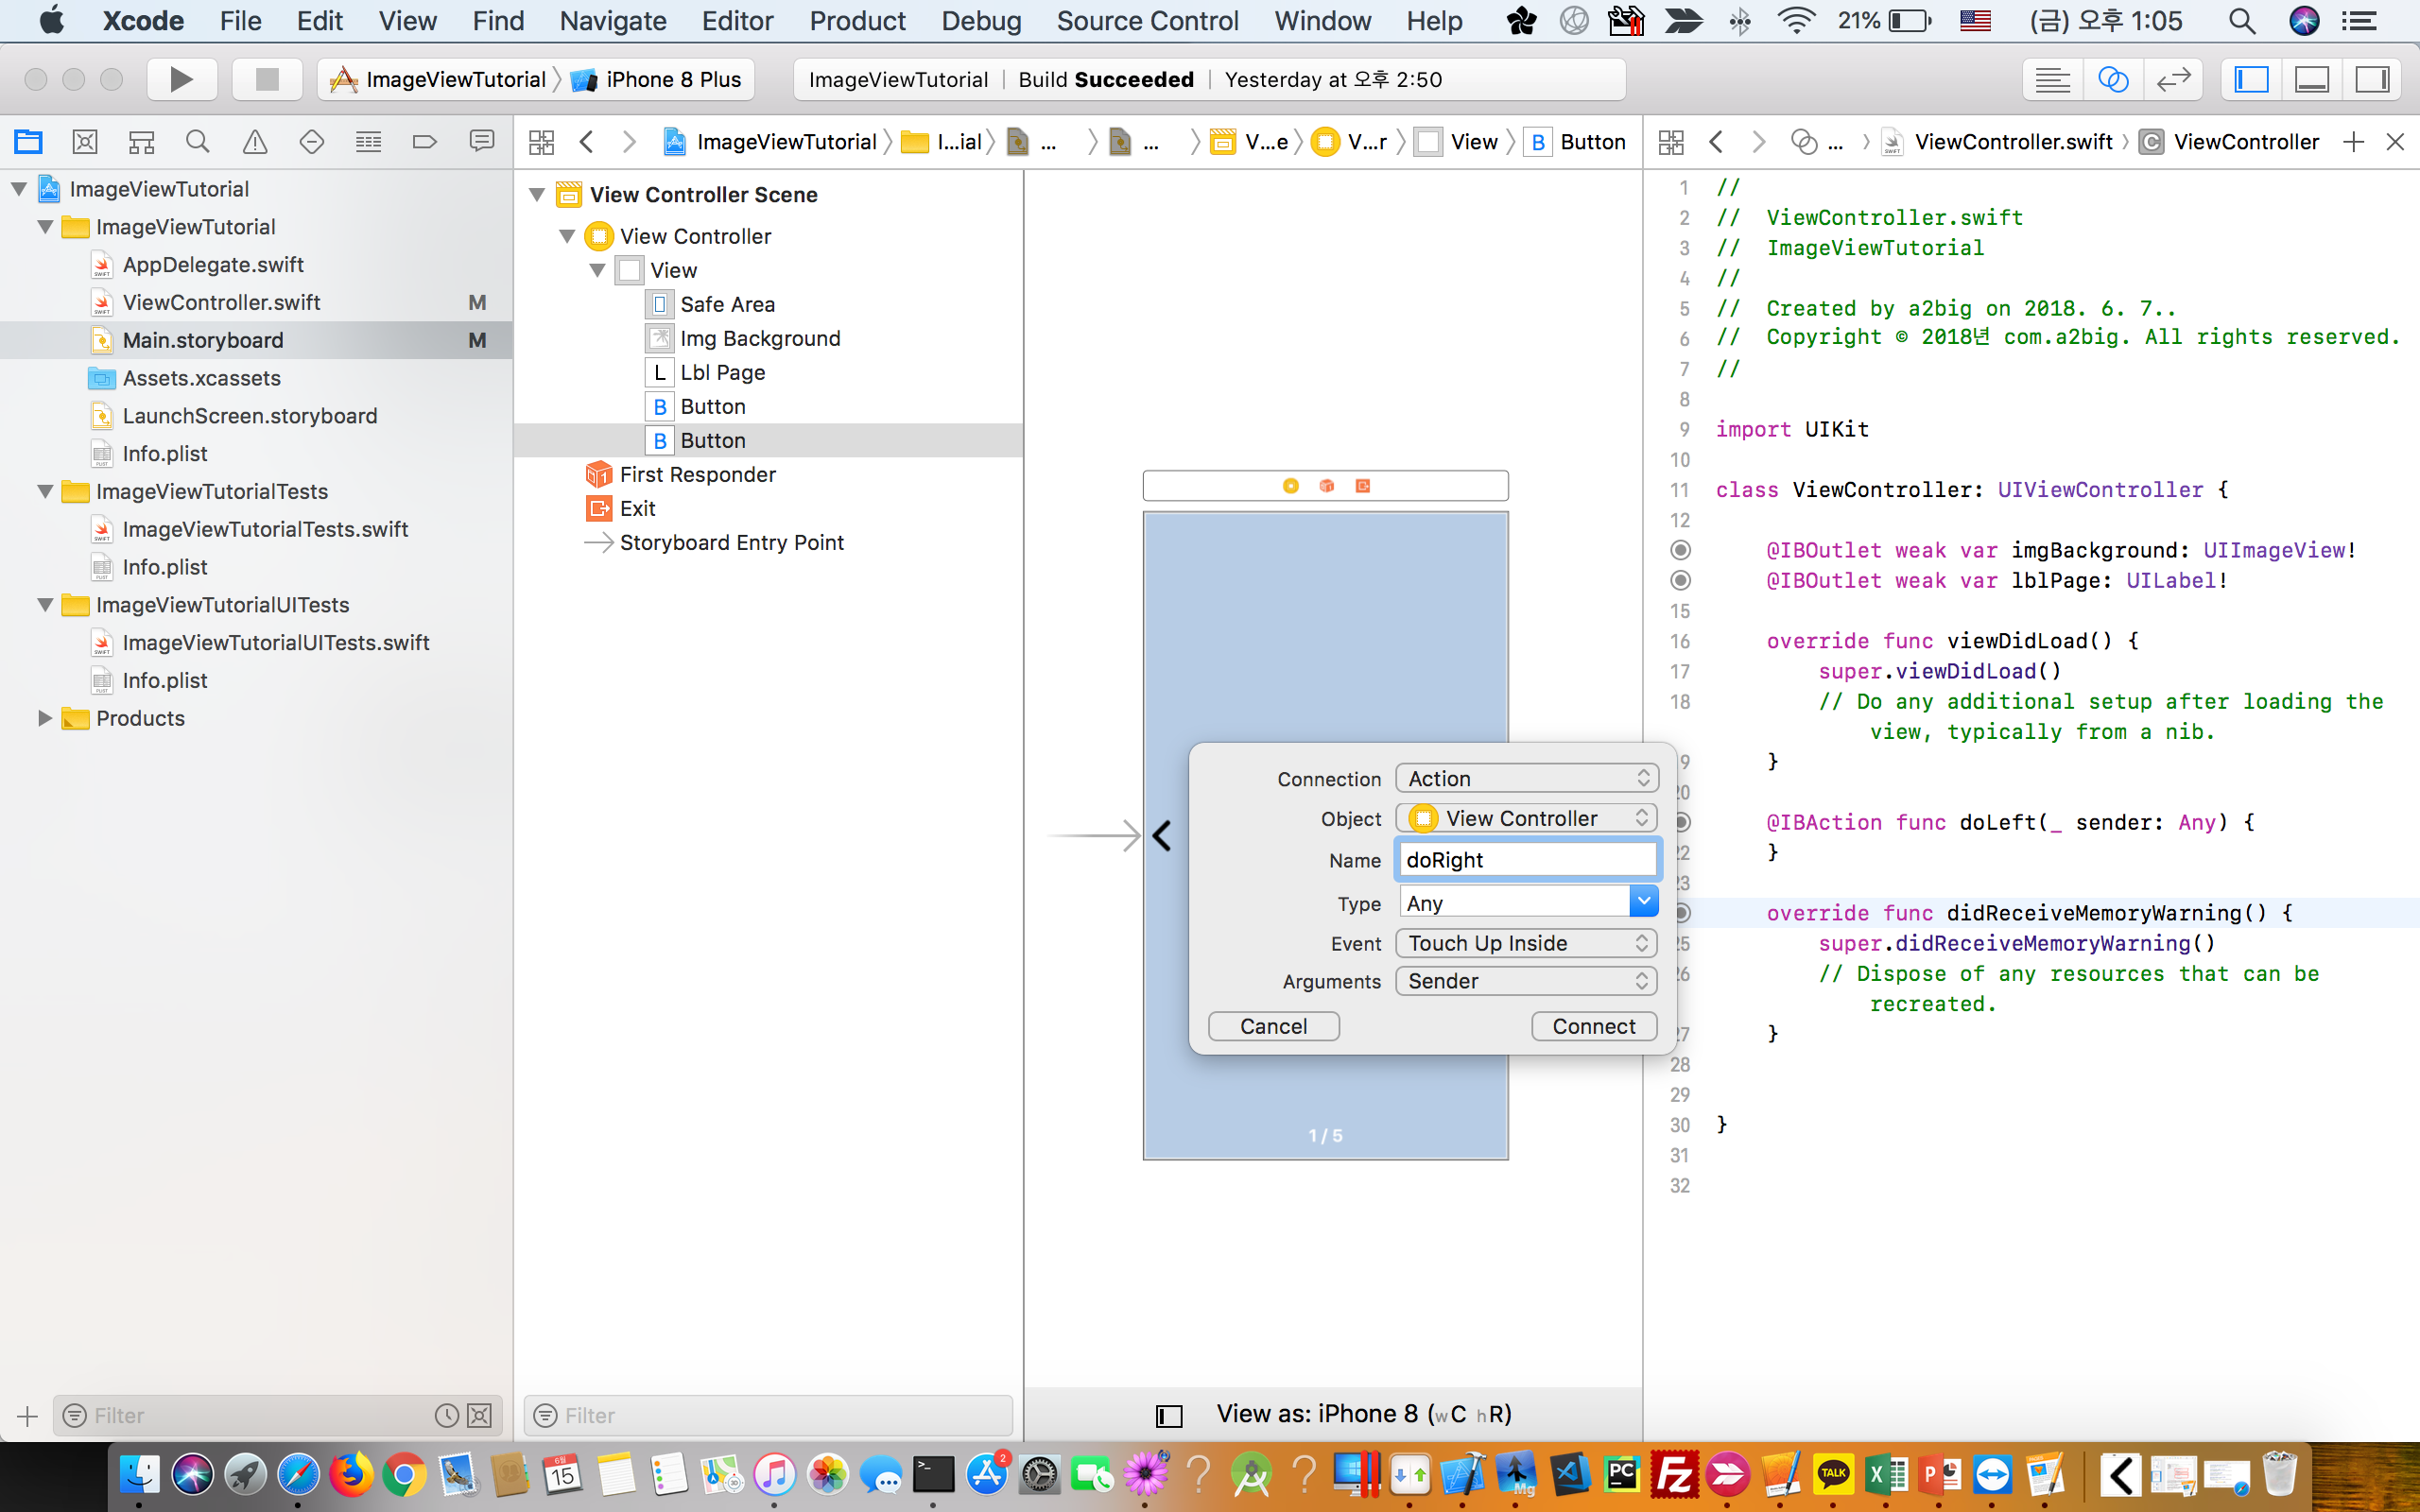Image resolution: width=2420 pixels, height=1512 pixels.
Task: Collapse the View Controller Scene
Action: 537,194
